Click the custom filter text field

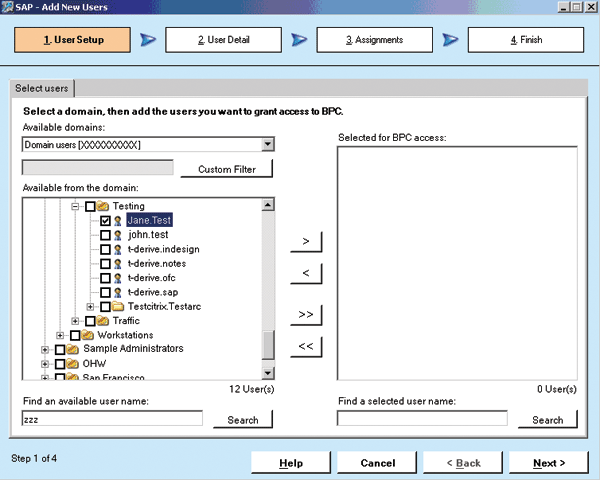98,168
